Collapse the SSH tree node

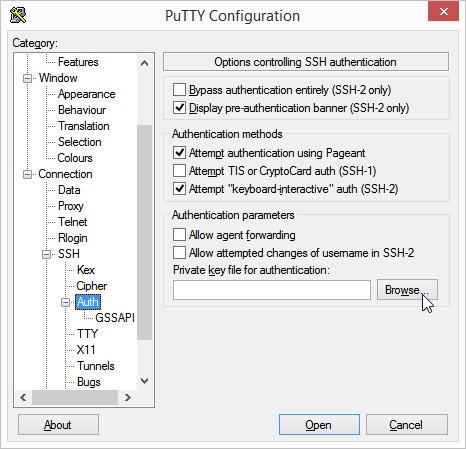pyautogui.click(x=47, y=254)
